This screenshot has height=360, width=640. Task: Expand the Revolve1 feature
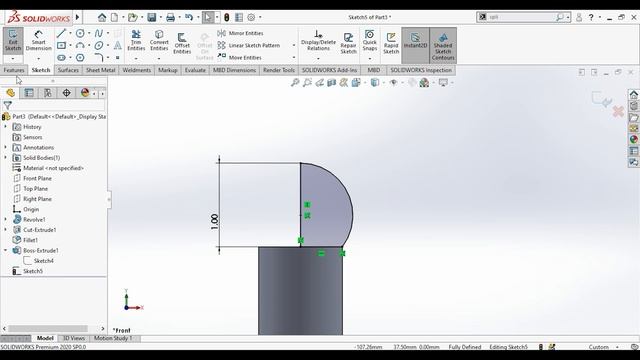pyautogui.click(x=5, y=220)
